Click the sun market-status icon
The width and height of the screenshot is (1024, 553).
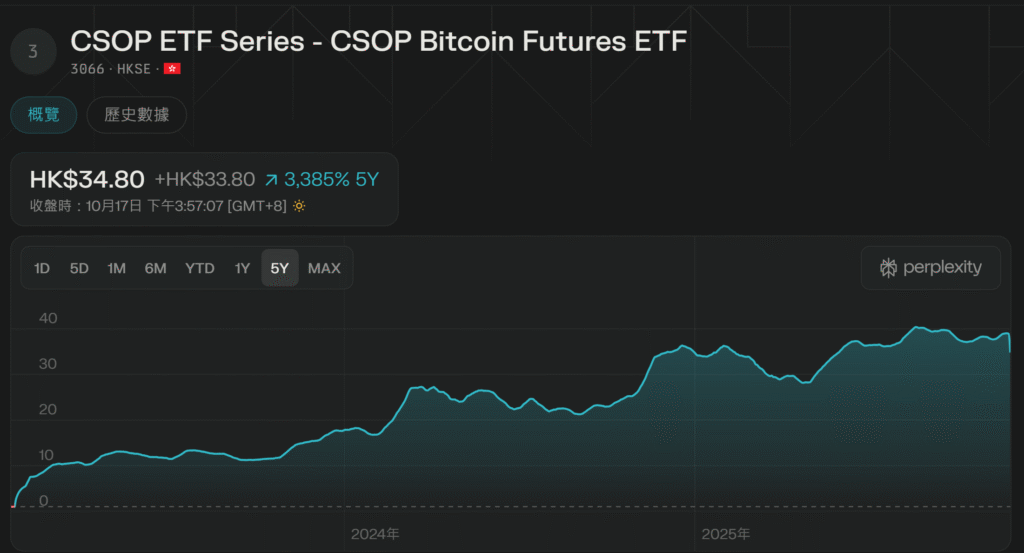tap(299, 205)
